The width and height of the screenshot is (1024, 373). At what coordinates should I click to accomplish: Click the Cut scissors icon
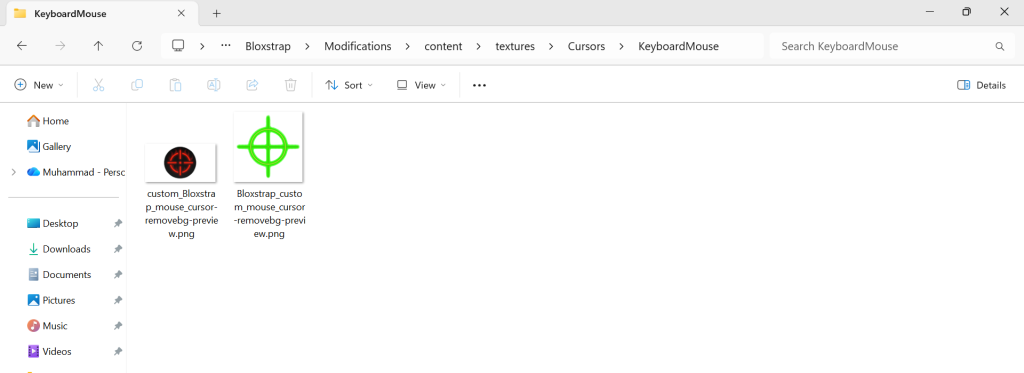pyautogui.click(x=99, y=85)
